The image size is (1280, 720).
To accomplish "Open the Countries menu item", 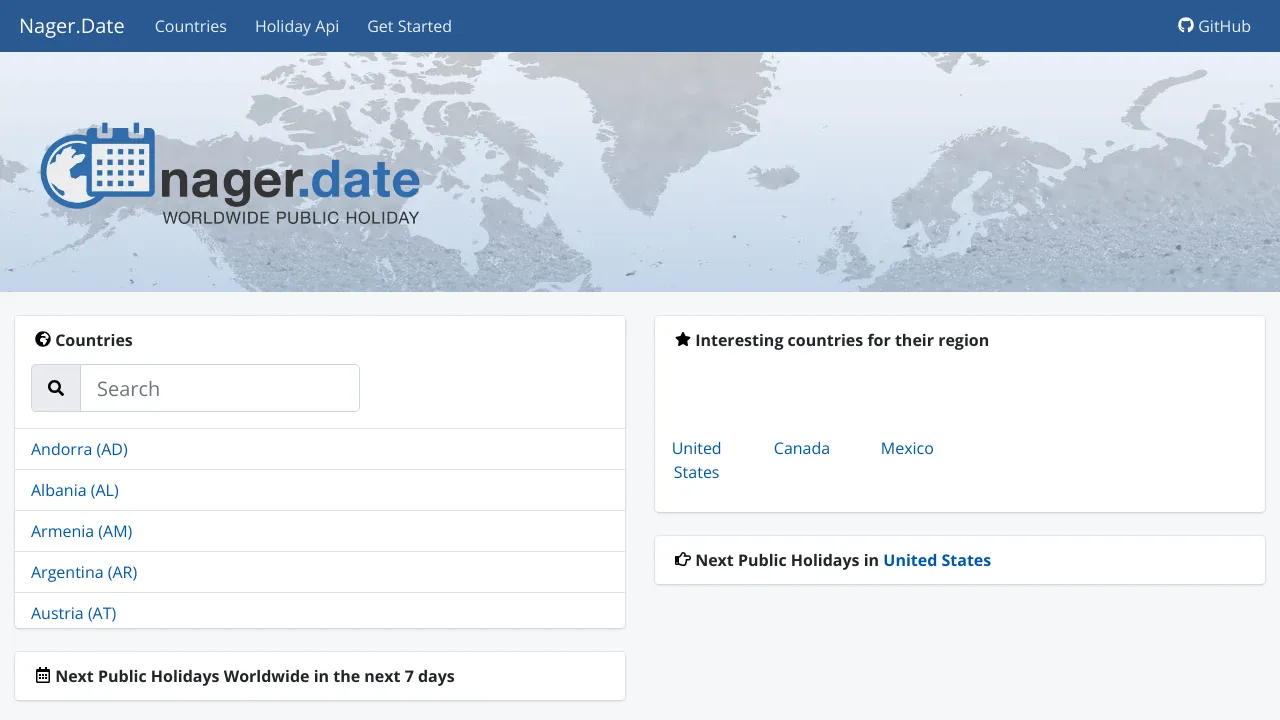I will [191, 26].
